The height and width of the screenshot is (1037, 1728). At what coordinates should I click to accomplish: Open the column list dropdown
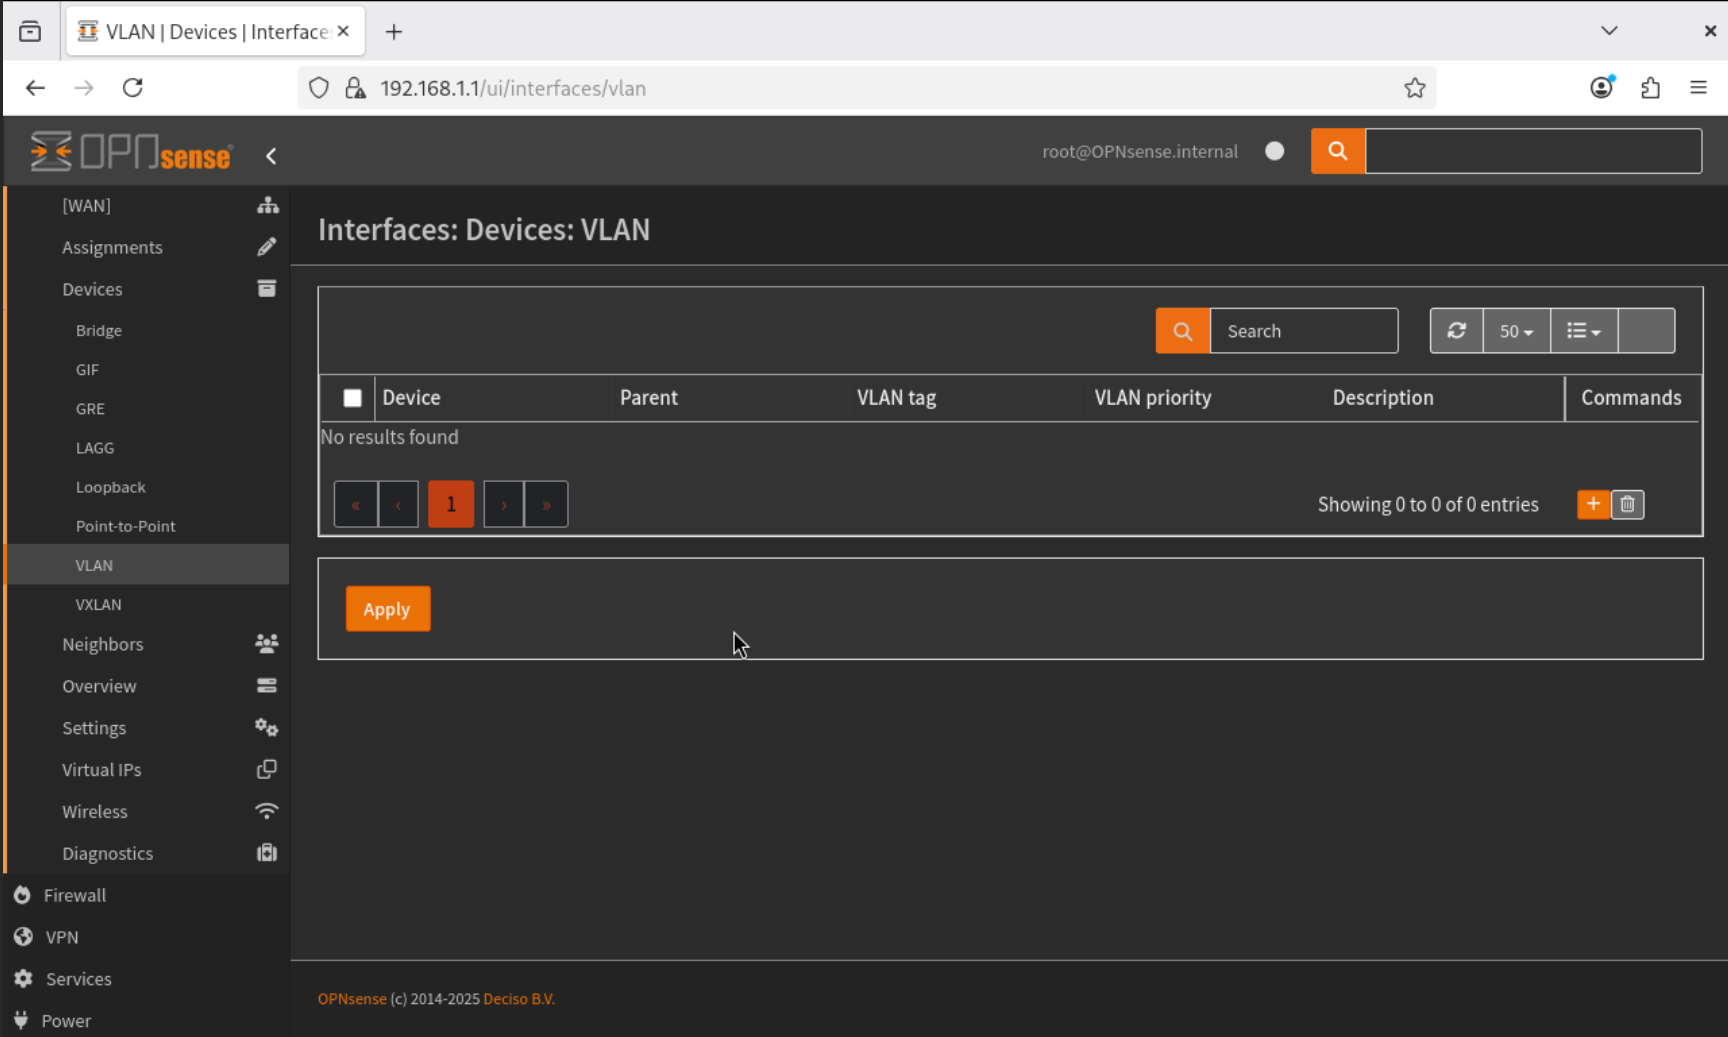coord(1583,331)
